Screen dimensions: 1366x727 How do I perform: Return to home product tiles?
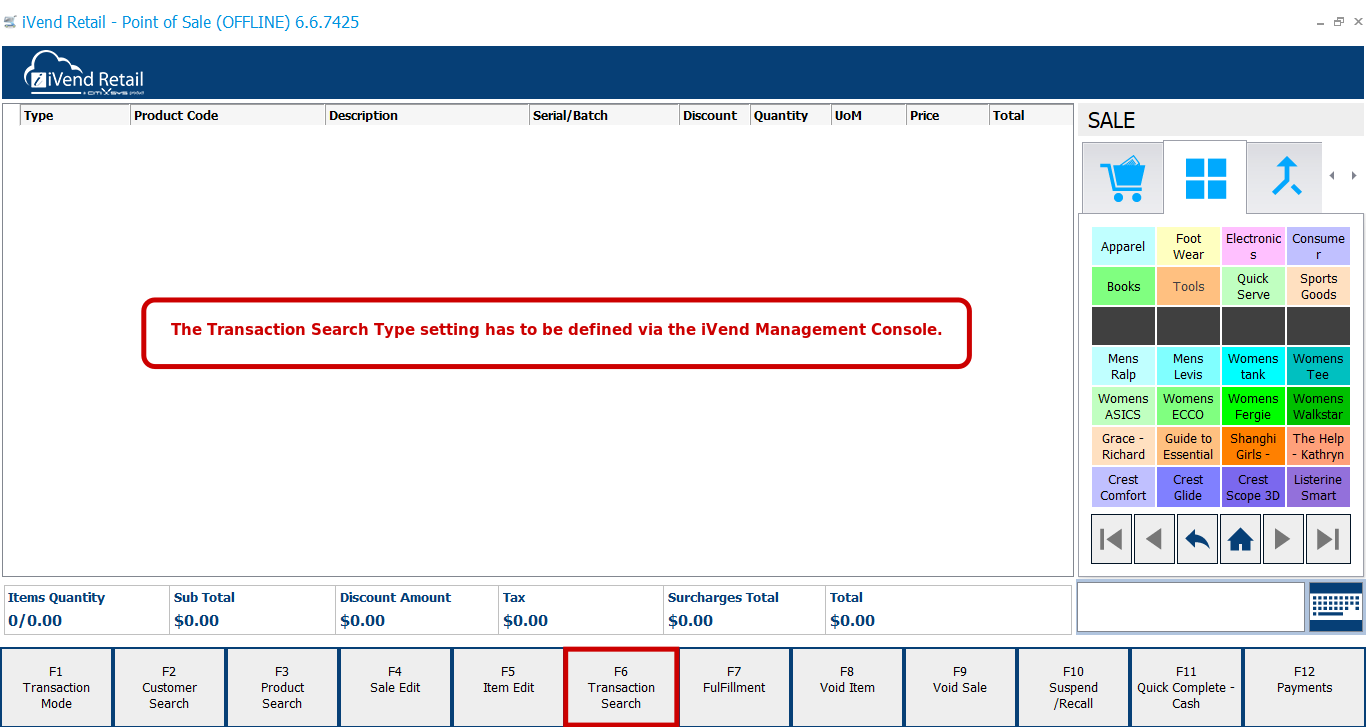point(1240,540)
